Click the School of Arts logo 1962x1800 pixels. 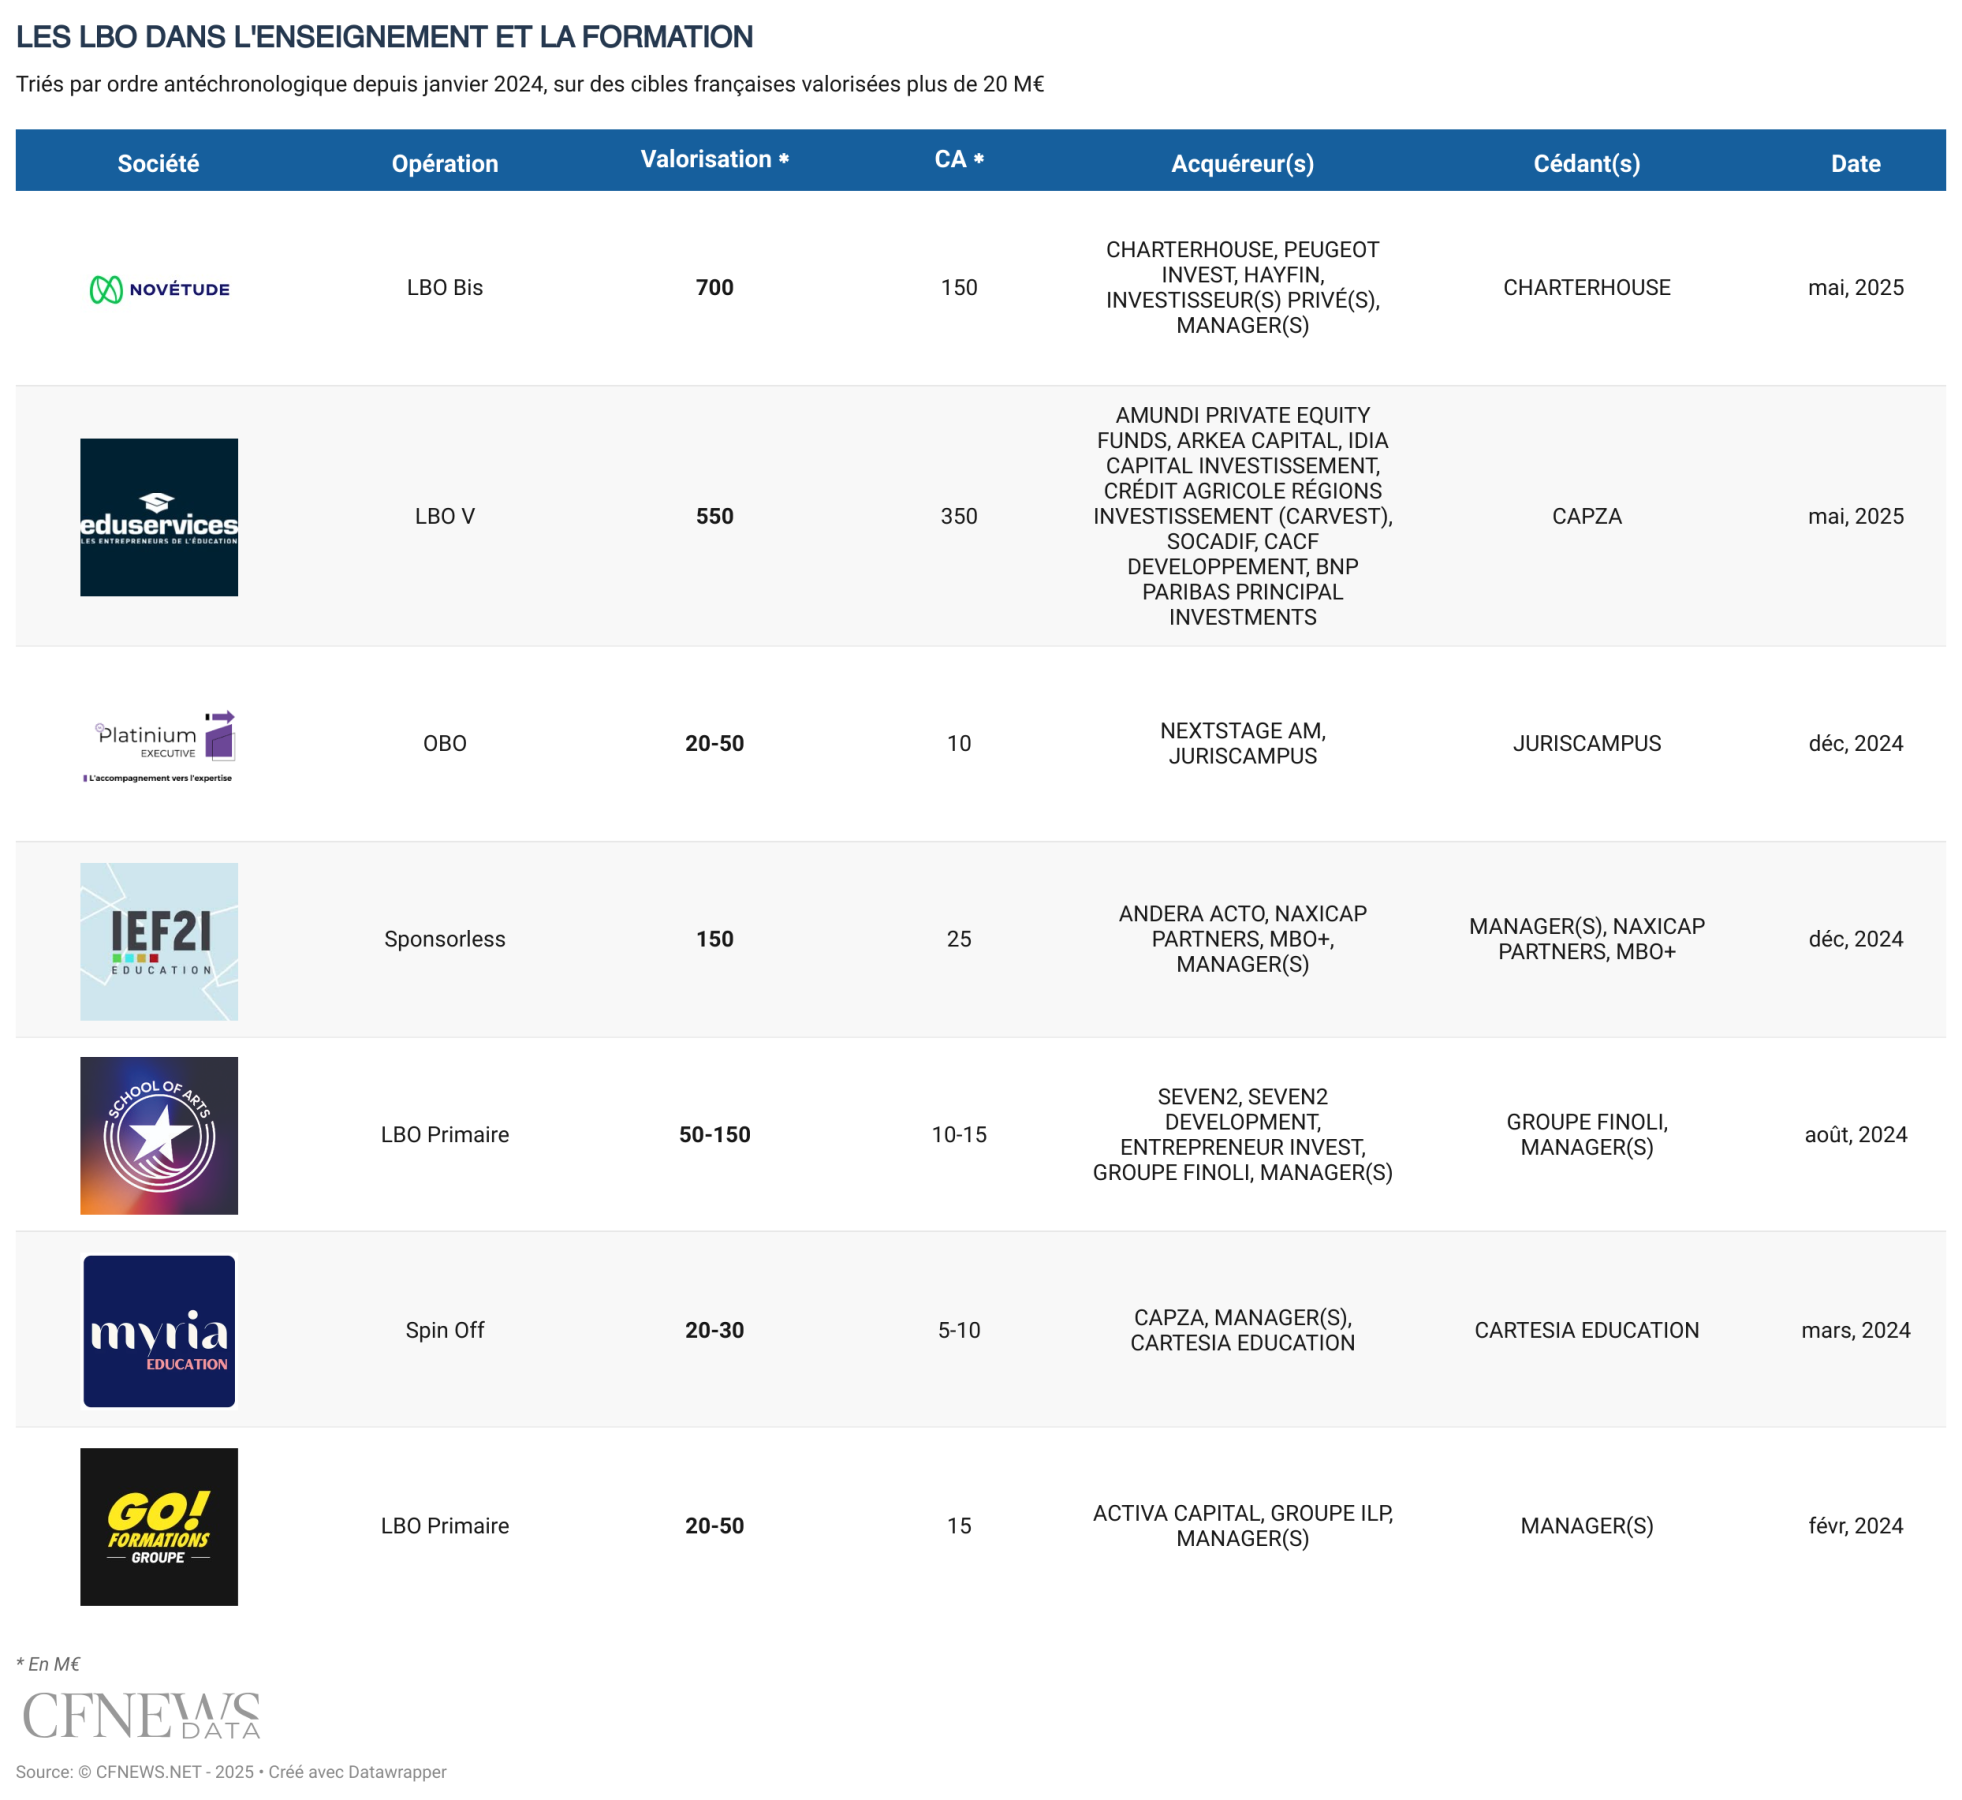pyautogui.click(x=159, y=1135)
